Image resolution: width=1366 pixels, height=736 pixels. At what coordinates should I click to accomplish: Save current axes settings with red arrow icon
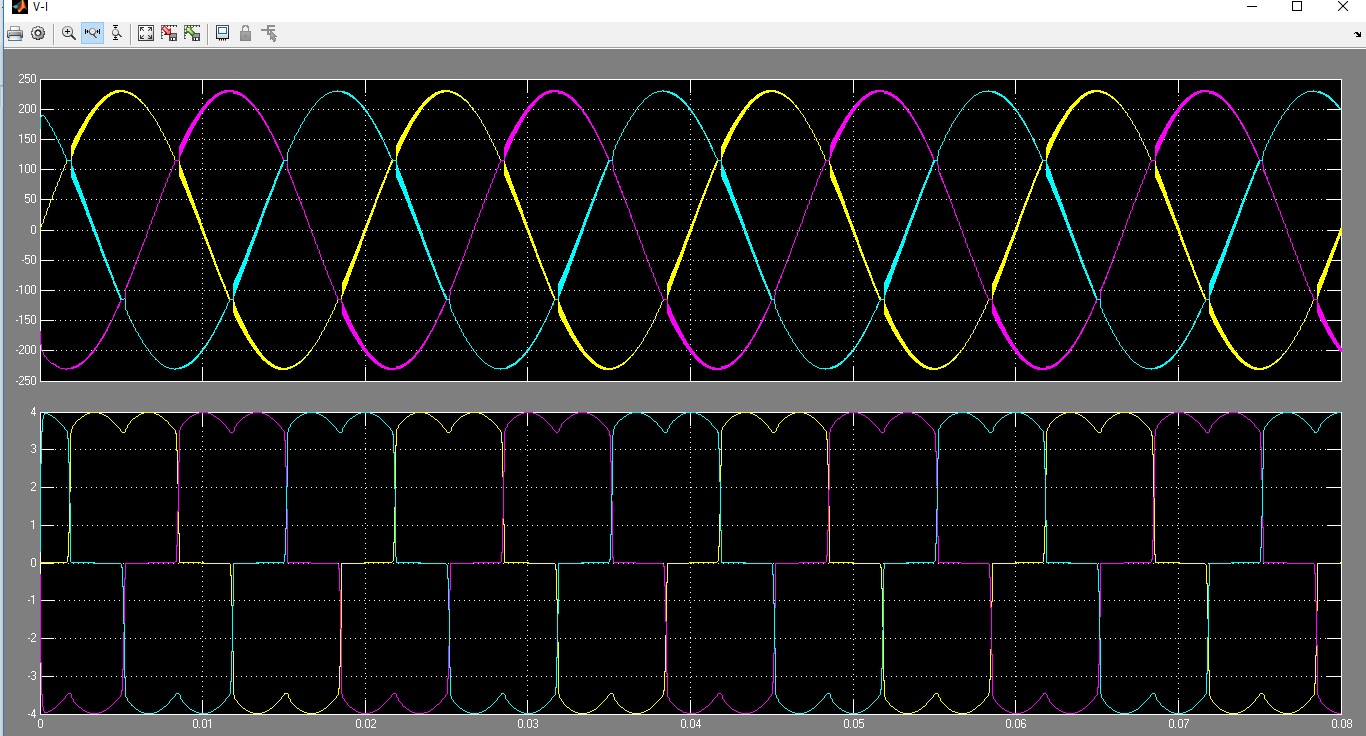[169, 33]
